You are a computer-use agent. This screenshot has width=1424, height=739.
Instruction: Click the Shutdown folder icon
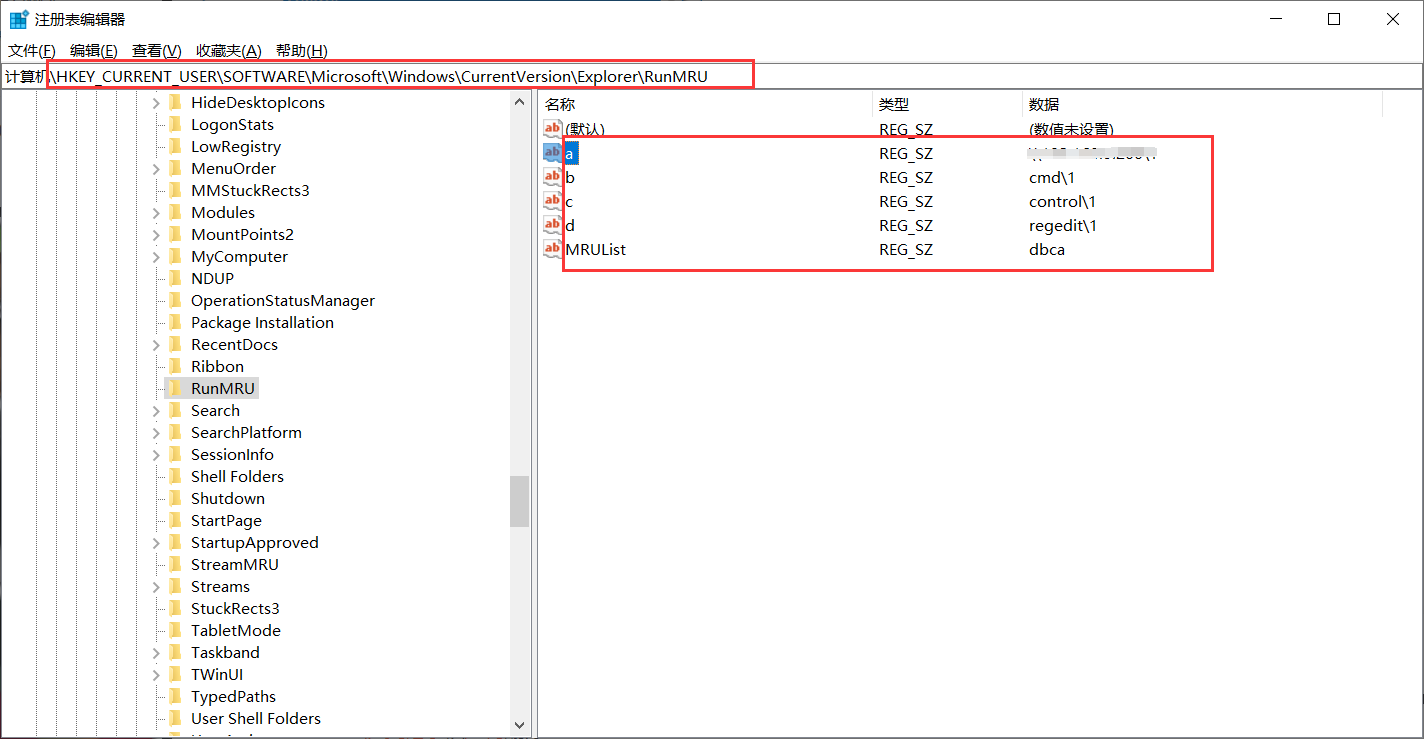176,499
